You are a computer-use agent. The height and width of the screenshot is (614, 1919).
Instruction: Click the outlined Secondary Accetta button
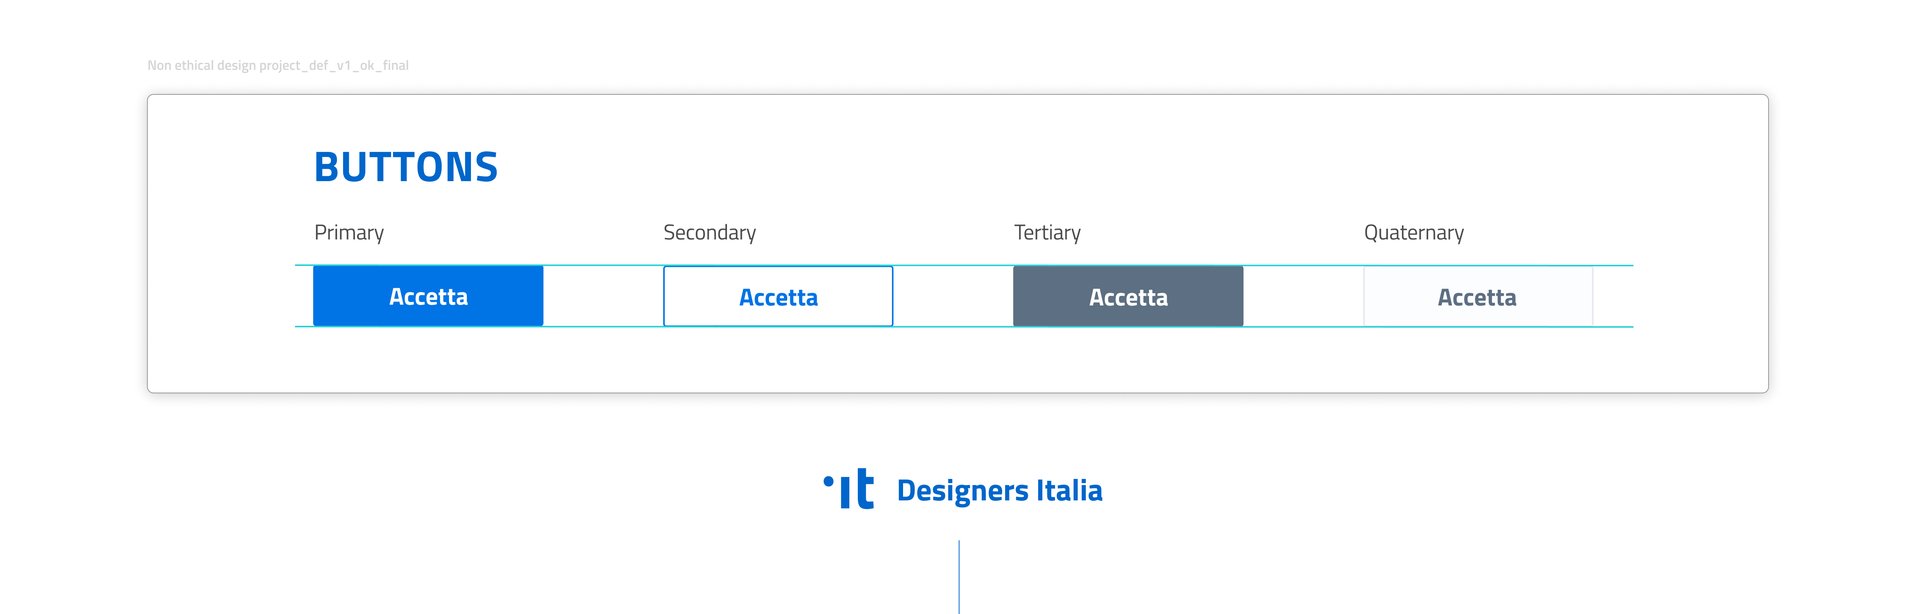pos(778,296)
